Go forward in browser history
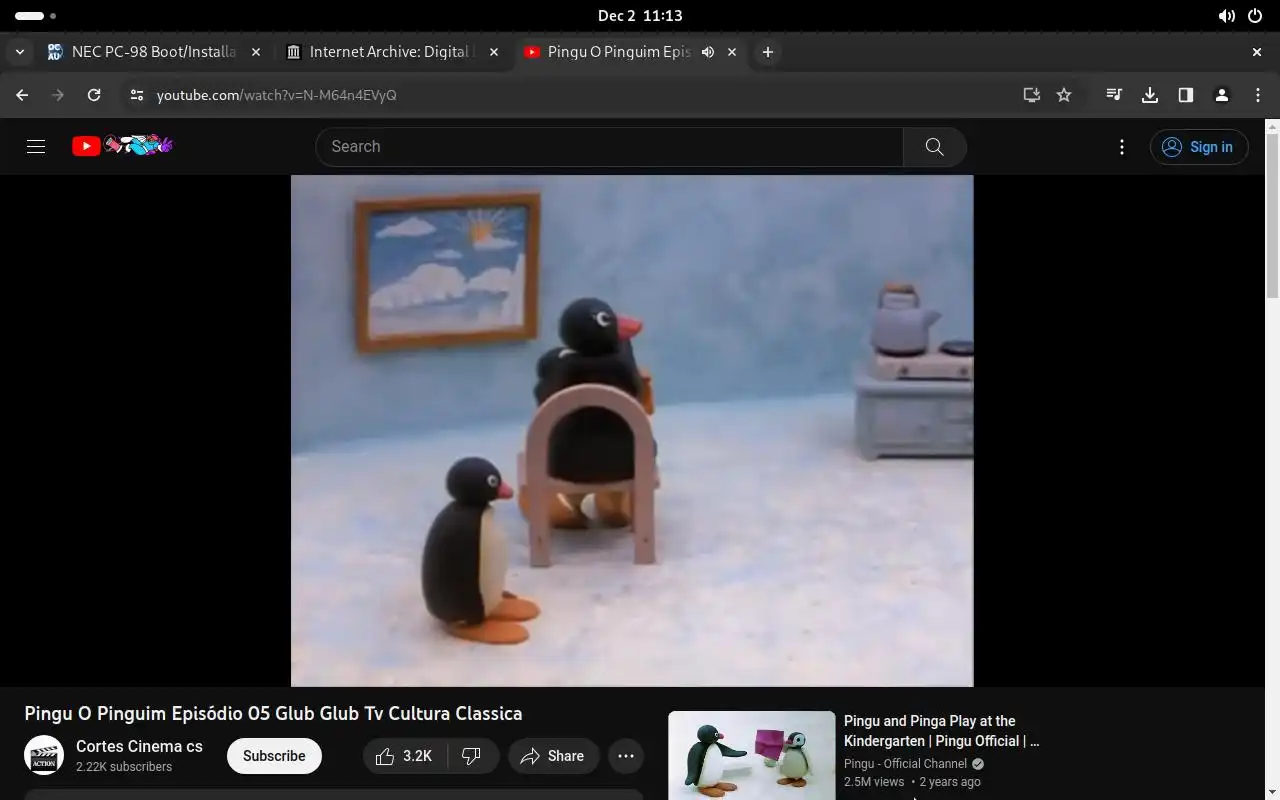Image resolution: width=1280 pixels, height=800 pixels. 58,95
